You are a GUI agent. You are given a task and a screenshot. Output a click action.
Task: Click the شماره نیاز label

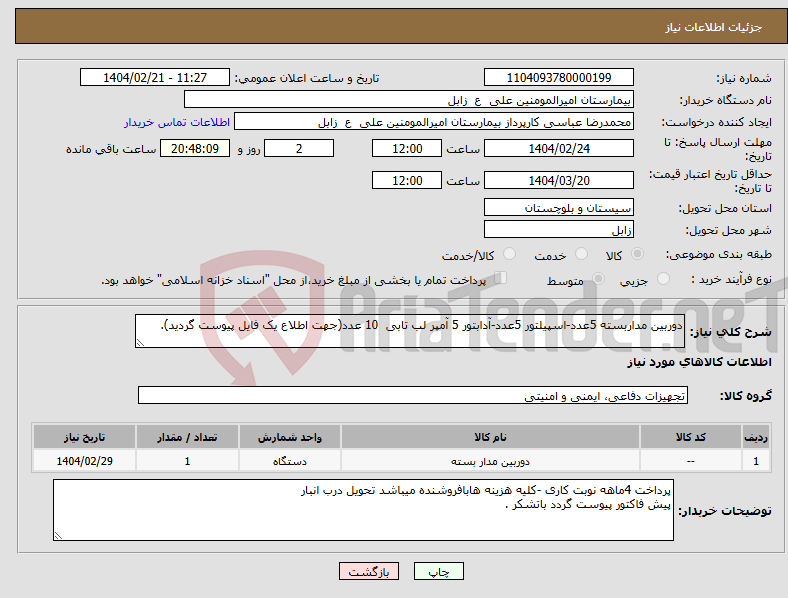click(744, 78)
